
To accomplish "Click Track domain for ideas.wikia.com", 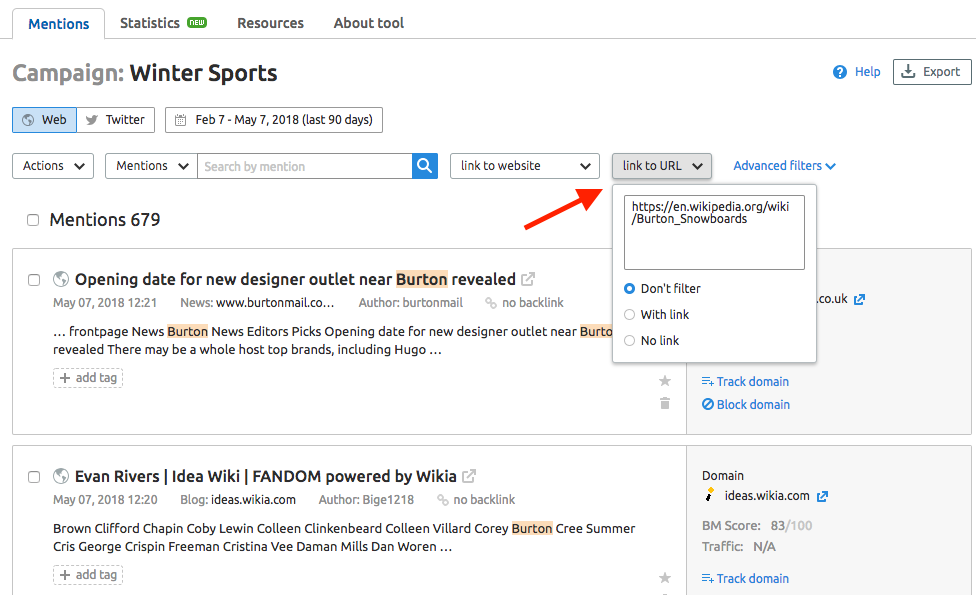I will click(745, 579).
